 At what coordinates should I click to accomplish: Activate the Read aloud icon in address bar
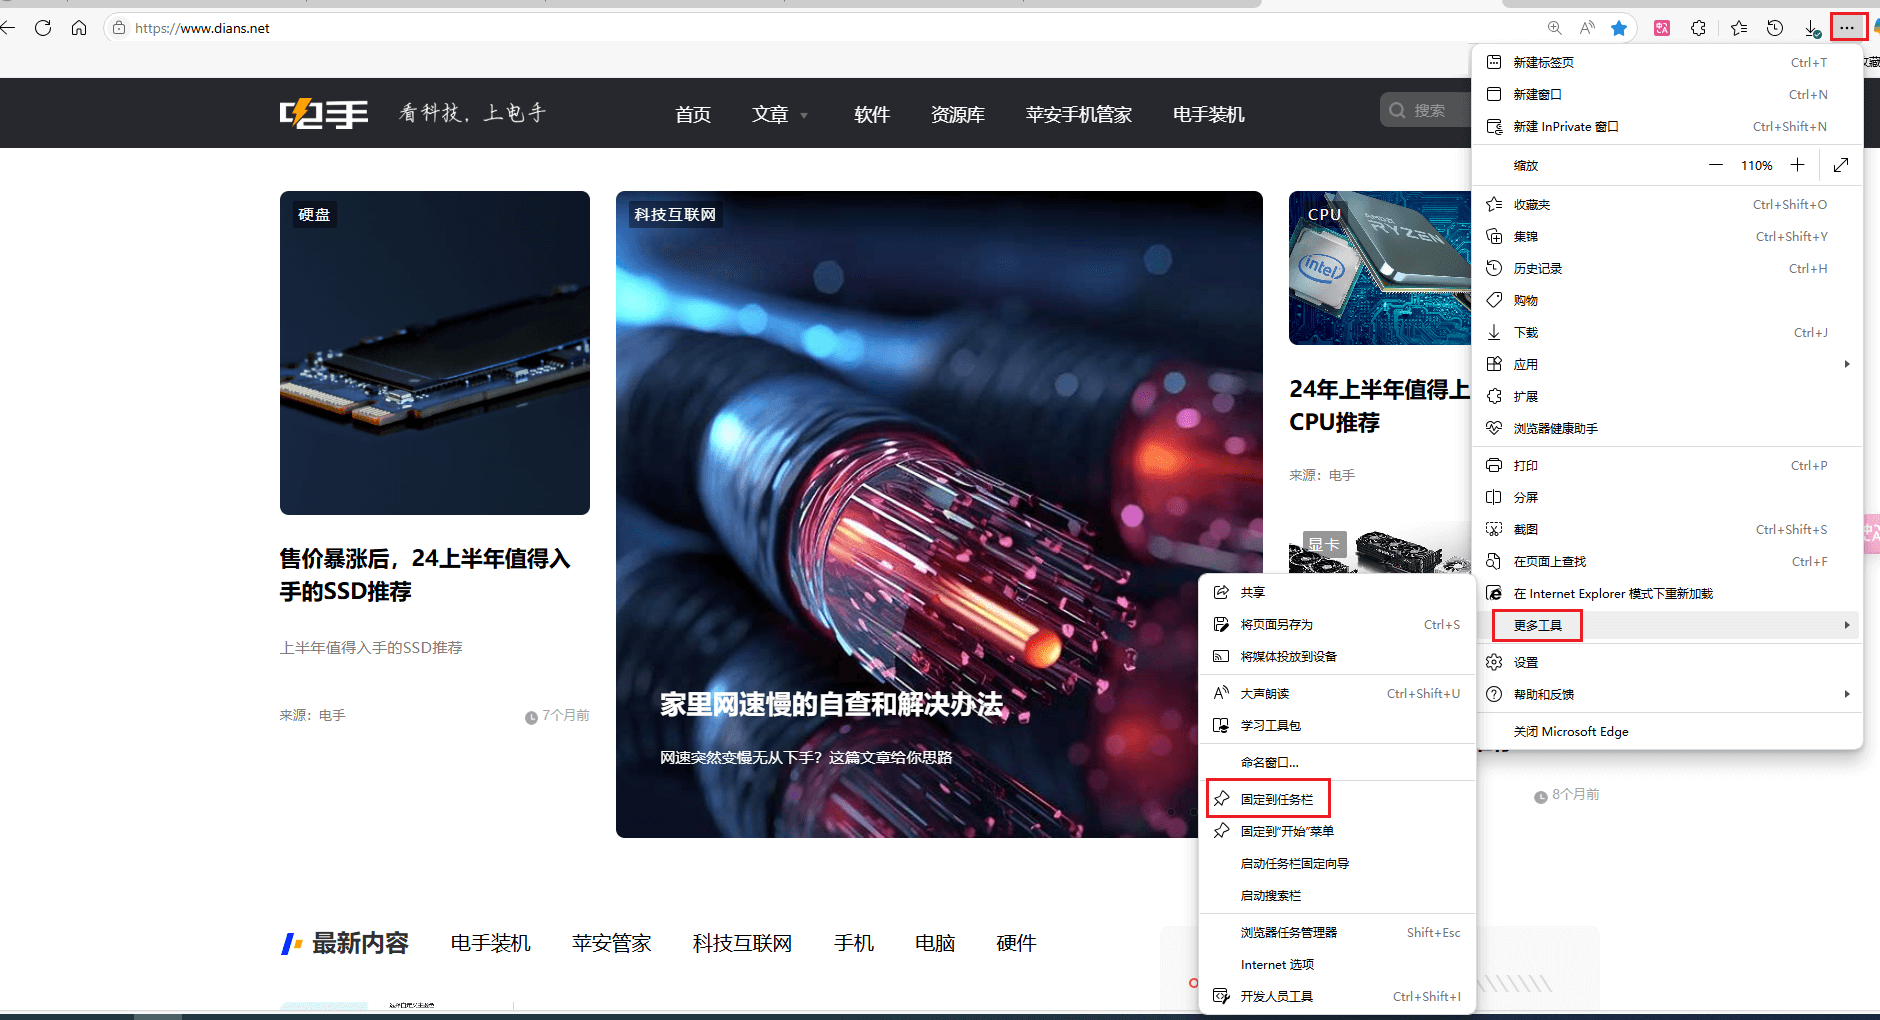coord(1585,27)
